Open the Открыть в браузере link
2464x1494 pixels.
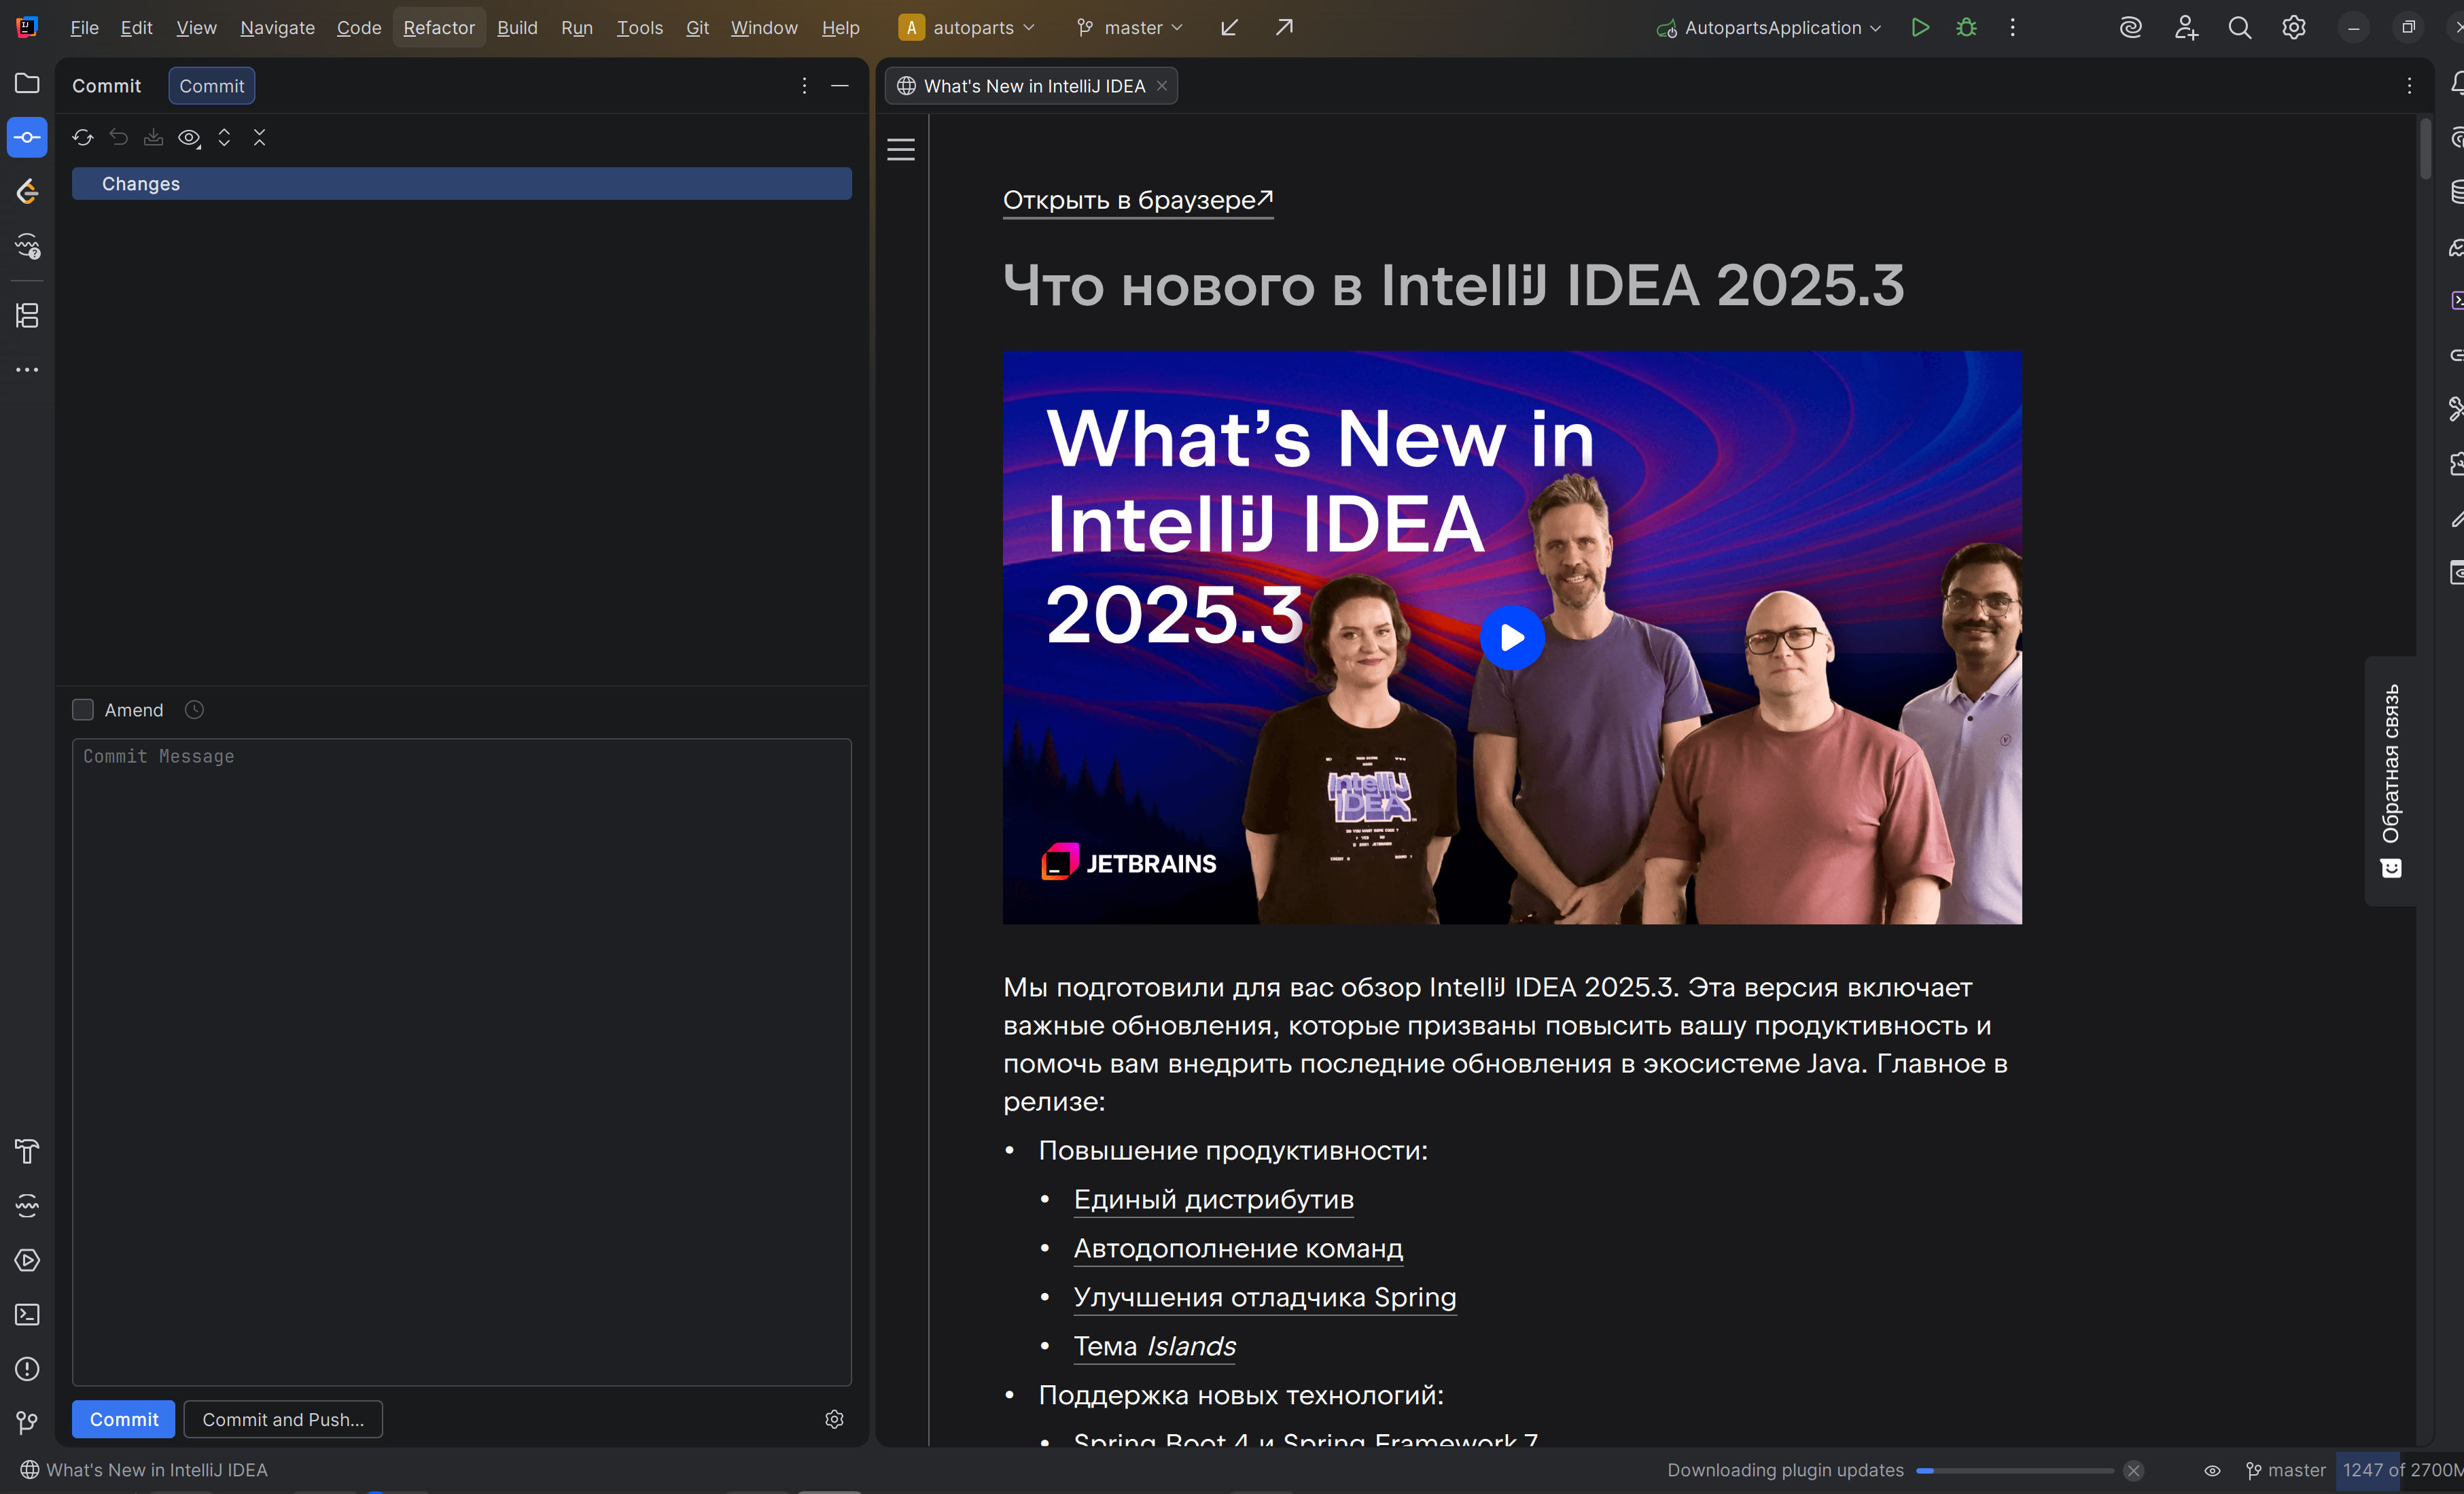[1137, 200]
